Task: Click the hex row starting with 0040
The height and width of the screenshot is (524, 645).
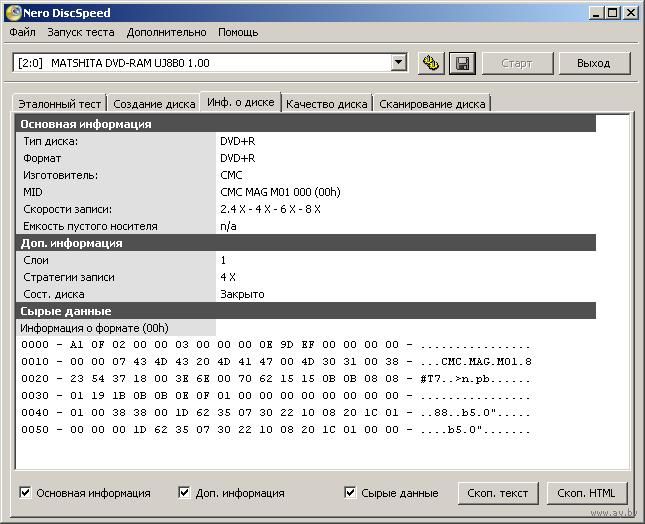Action: pos(276,412)
